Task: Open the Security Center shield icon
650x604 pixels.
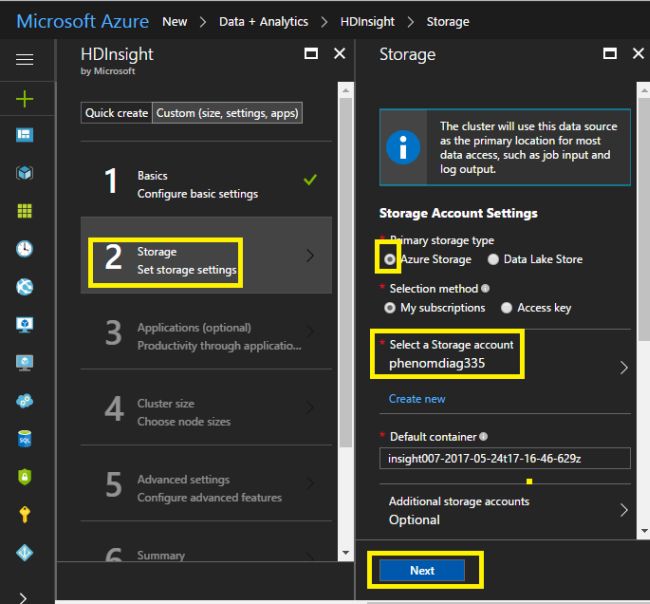Action: [24, 477]
